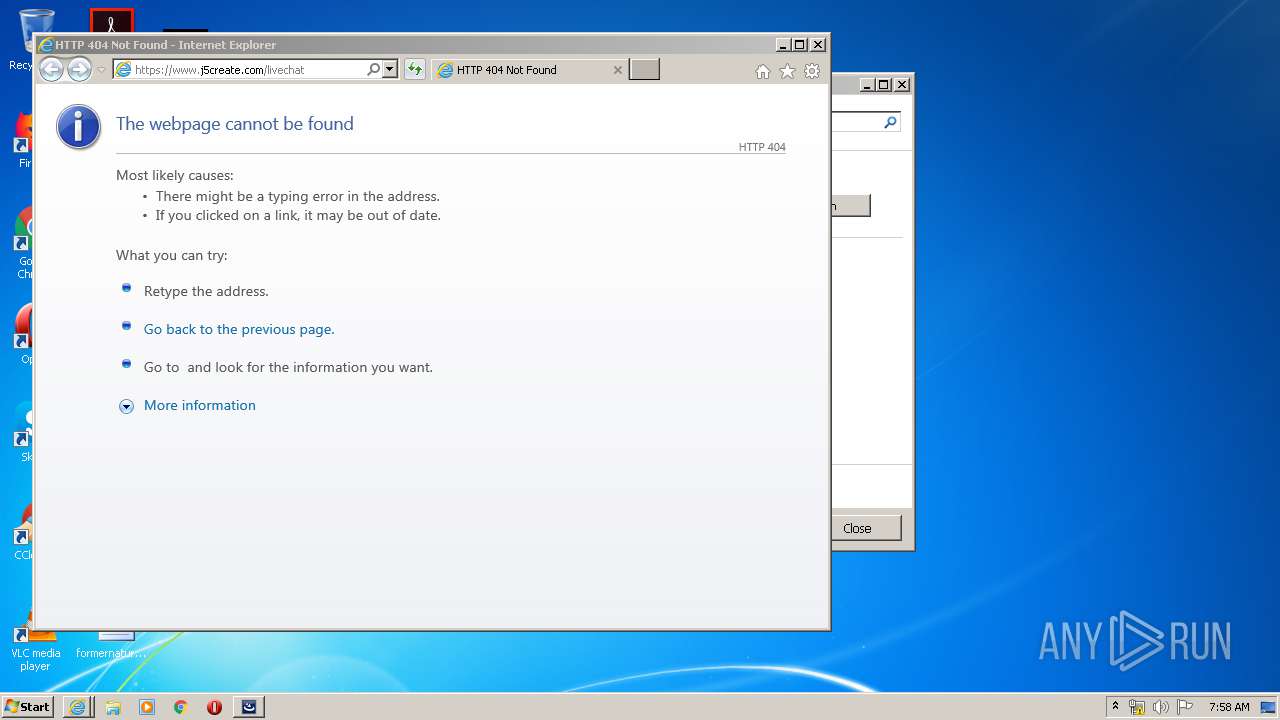Click the blue information icon

click(78, 127)
